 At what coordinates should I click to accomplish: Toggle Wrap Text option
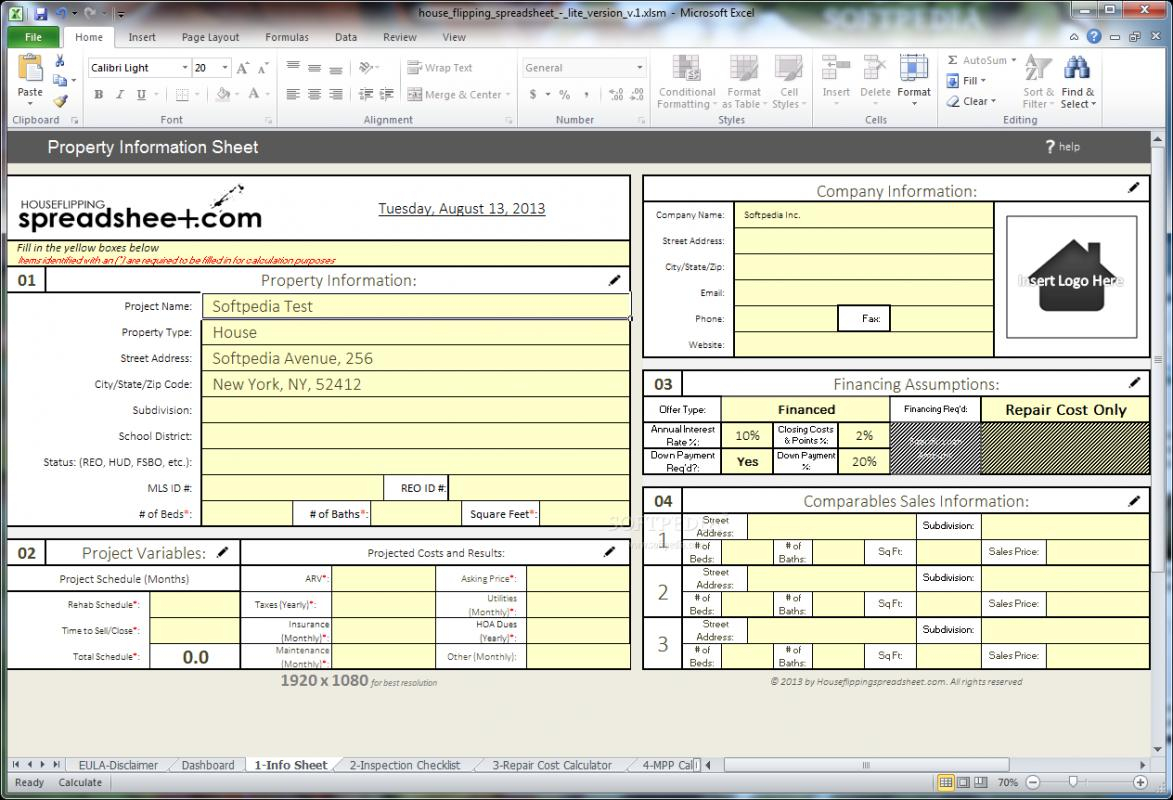coord(440,68)
